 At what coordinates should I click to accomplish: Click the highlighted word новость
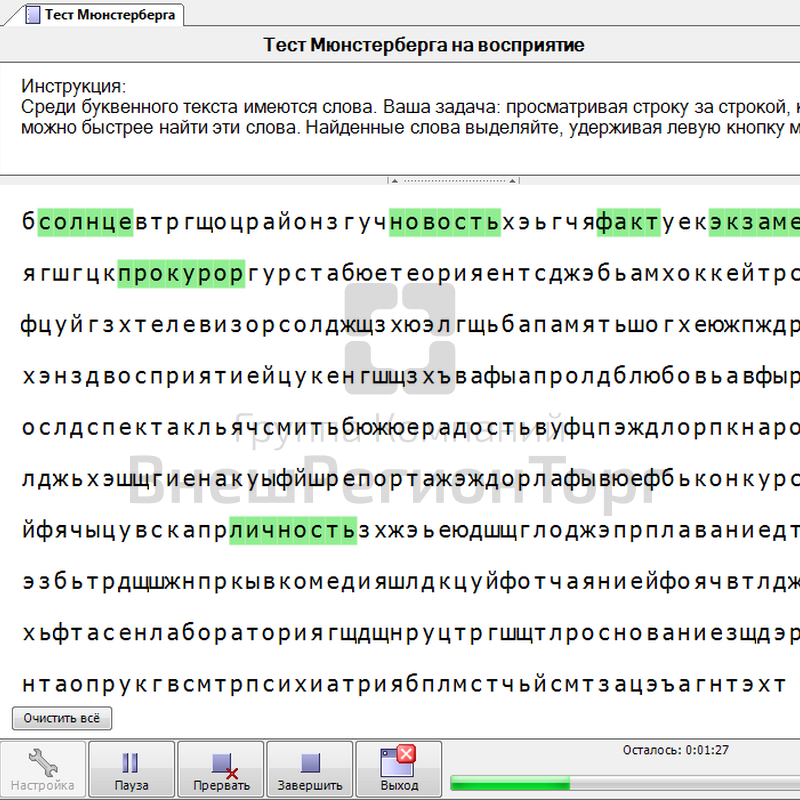point(444,222)
